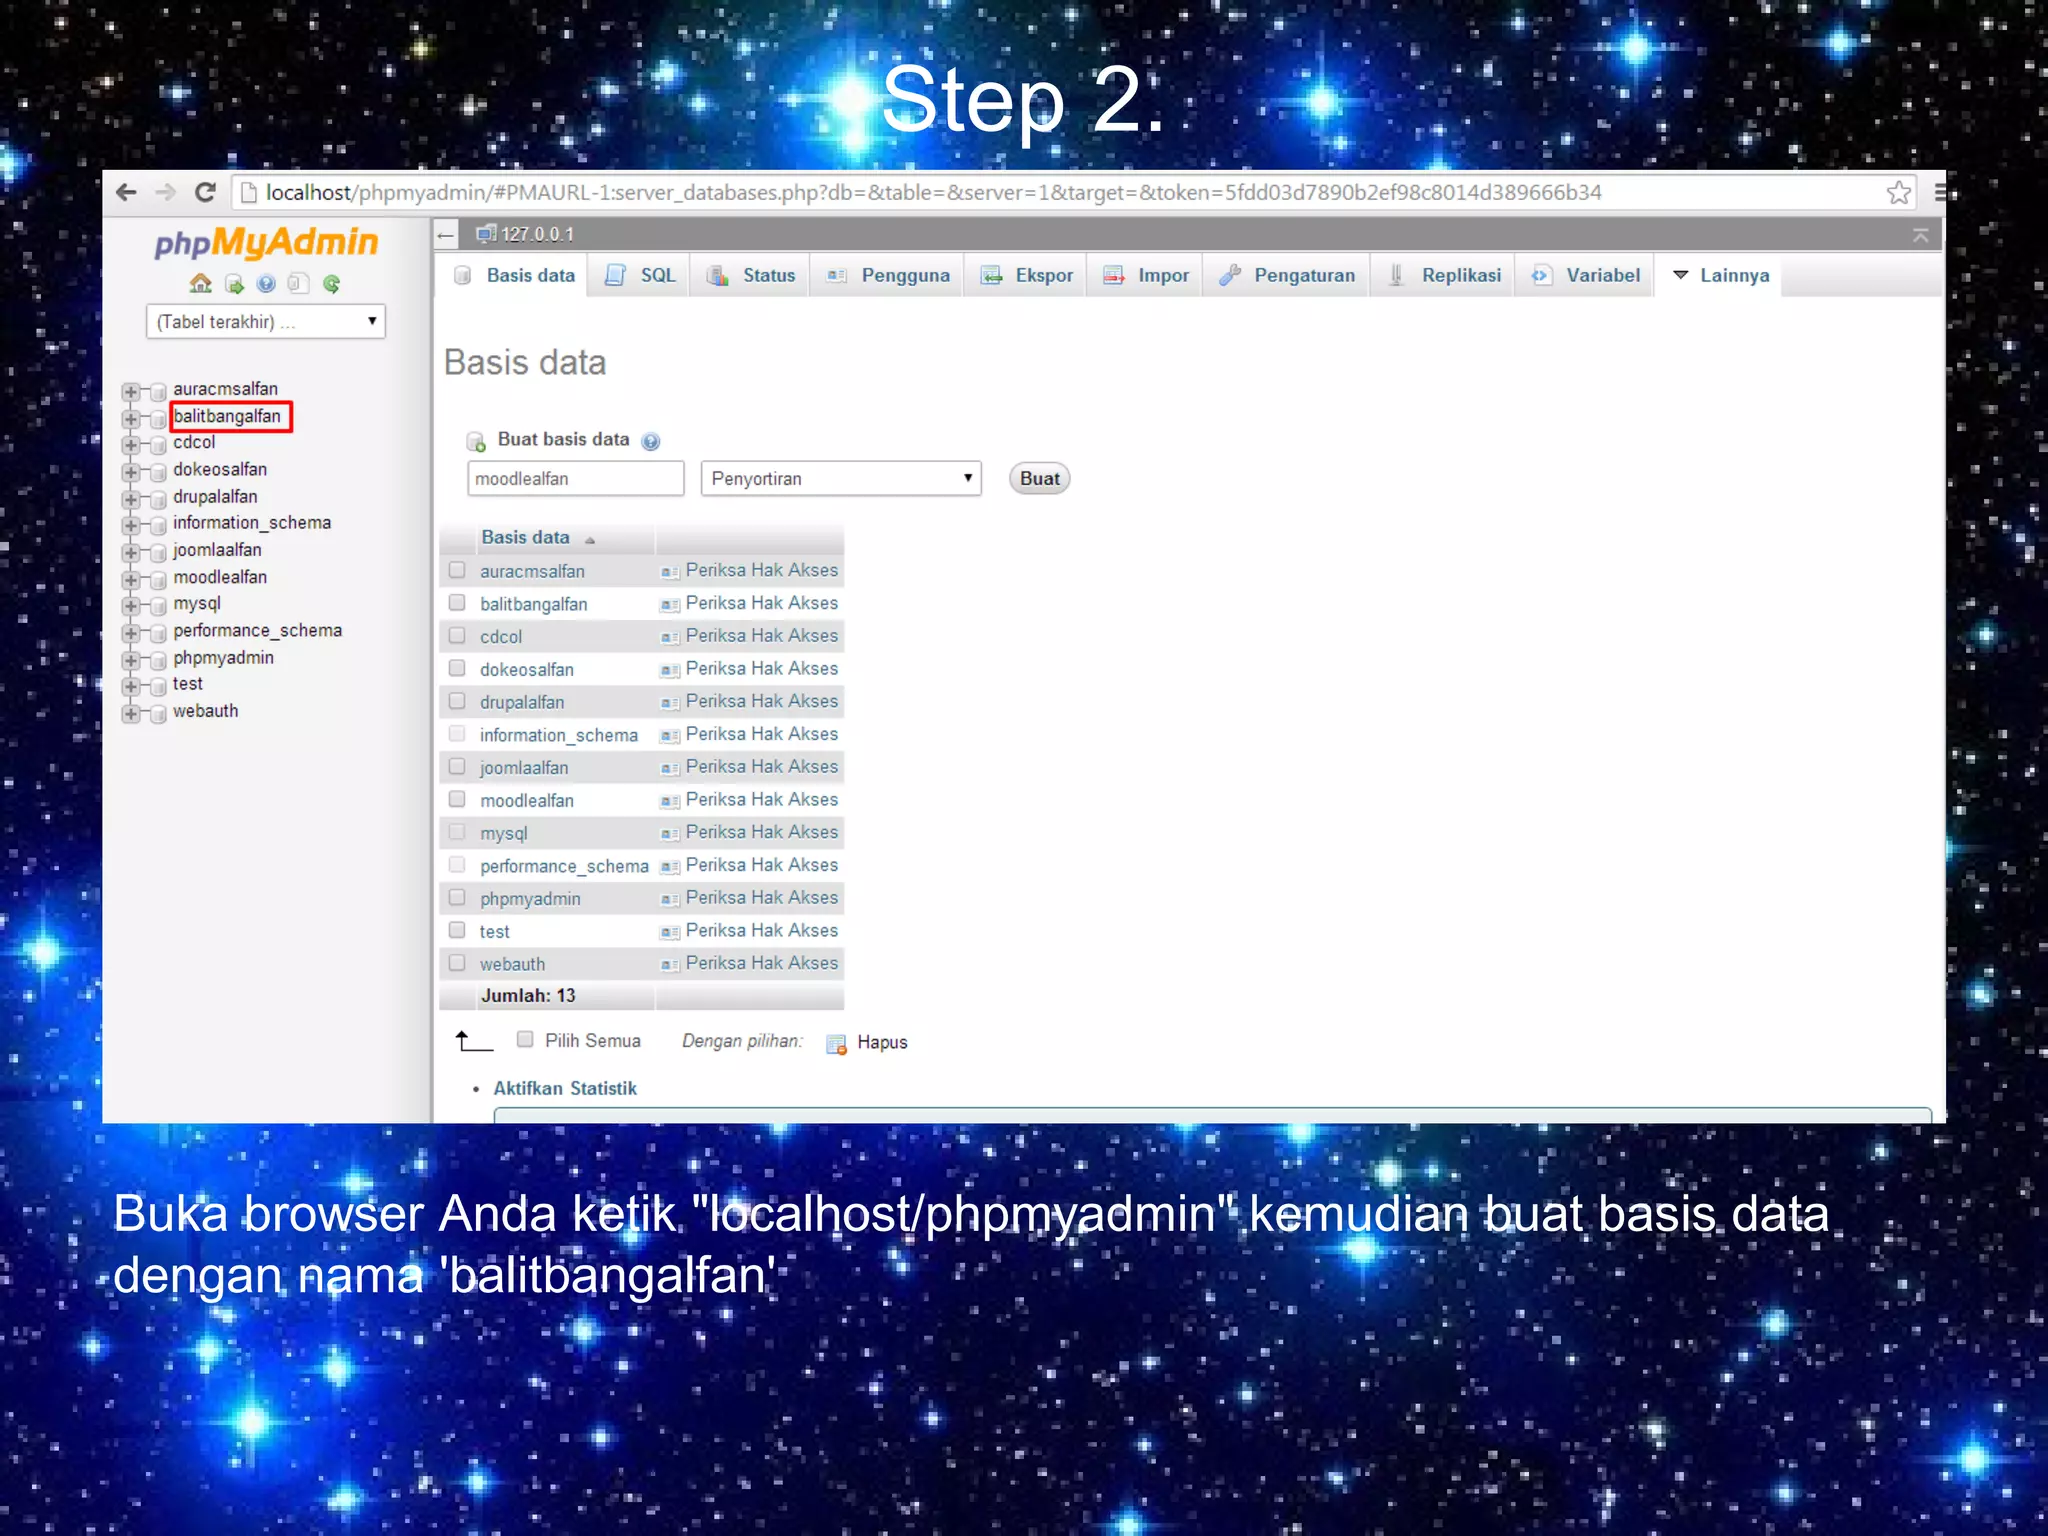Expand the performance_schema tree node
This screenshot has width=2048, height=1536.
coord(131,633)
